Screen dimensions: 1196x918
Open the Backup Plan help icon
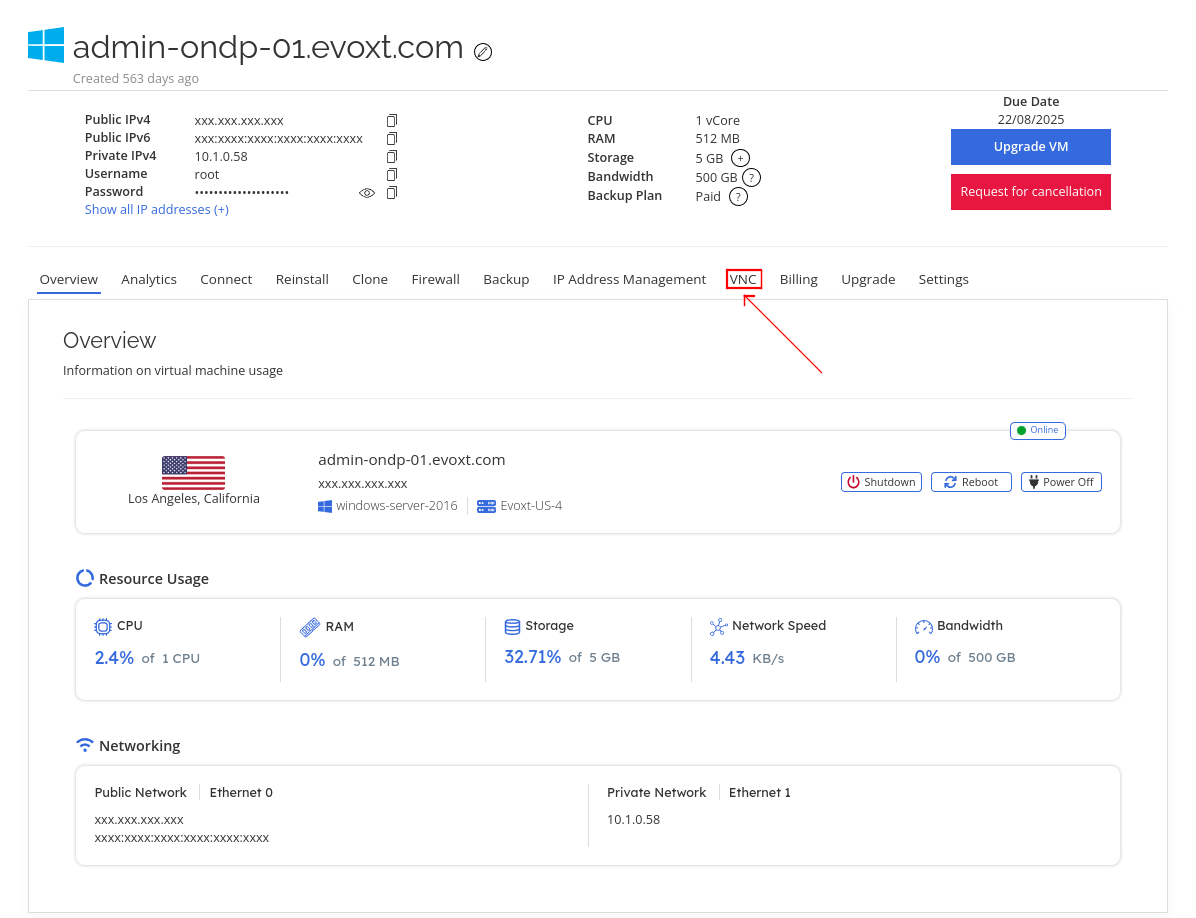pos(738,196)
